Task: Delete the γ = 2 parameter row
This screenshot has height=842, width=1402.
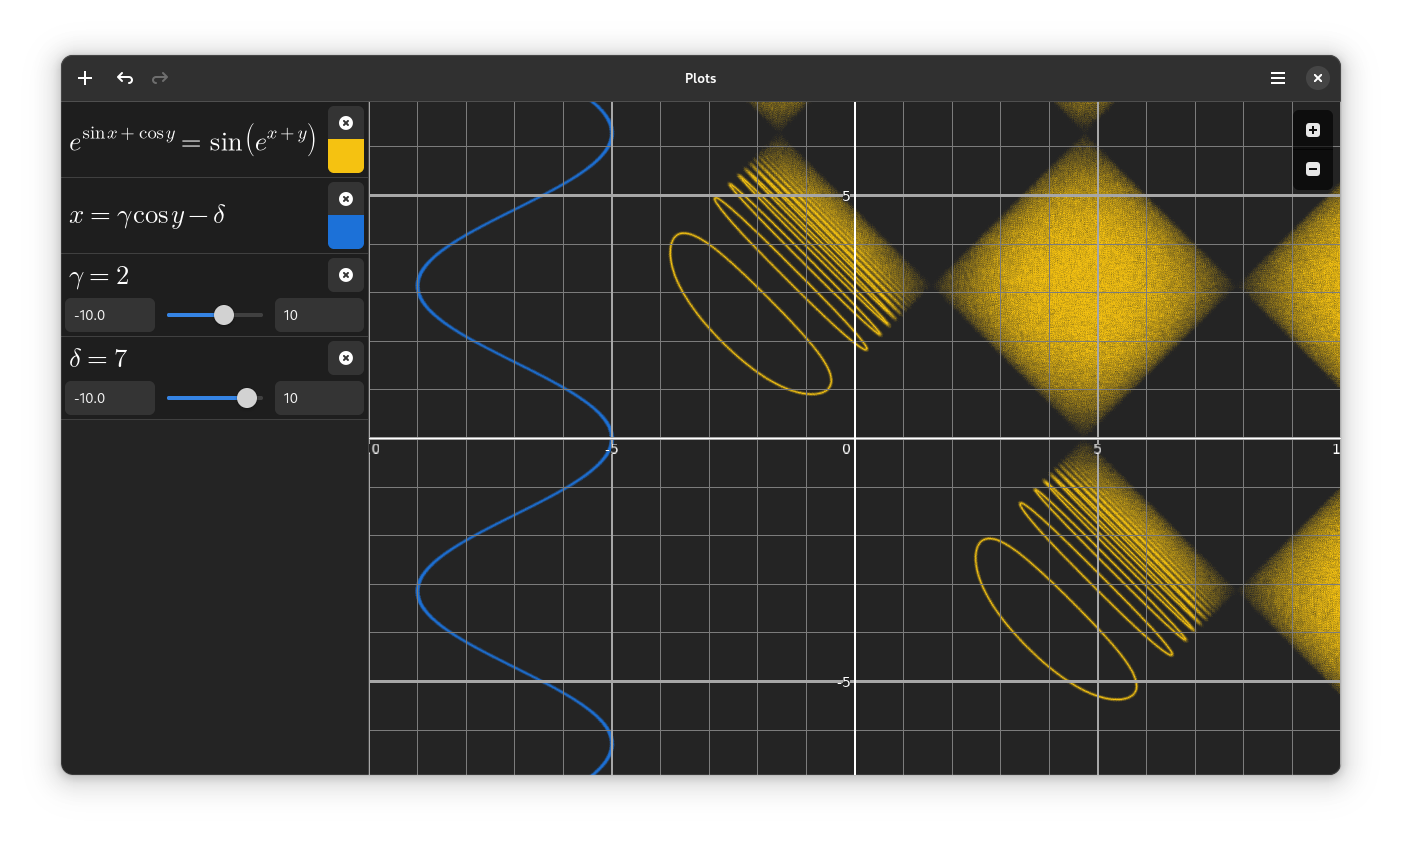Action: pyautogui.click(x=345, y=275)
